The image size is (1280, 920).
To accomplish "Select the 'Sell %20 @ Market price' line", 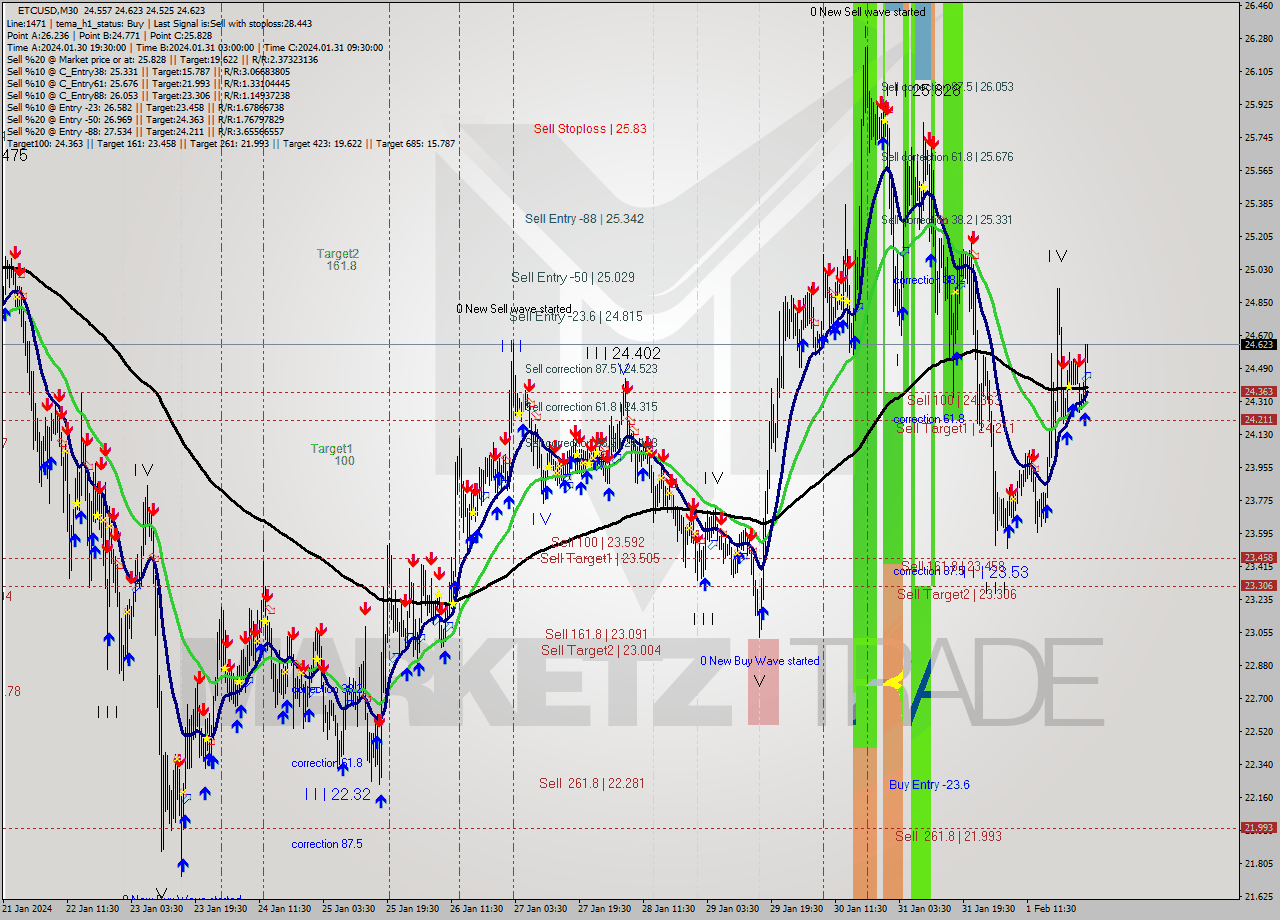I will pos(162,59).
